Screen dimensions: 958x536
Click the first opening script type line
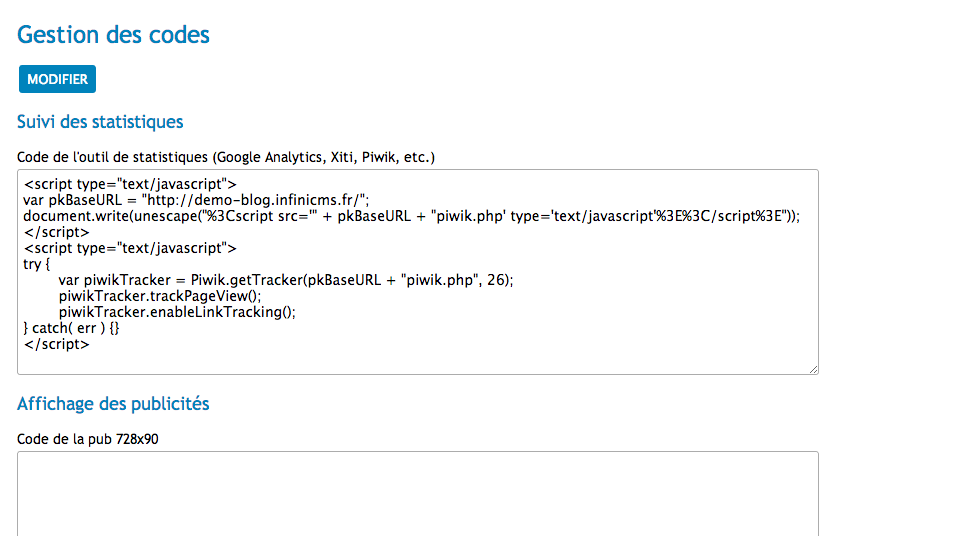pos(130,184)
